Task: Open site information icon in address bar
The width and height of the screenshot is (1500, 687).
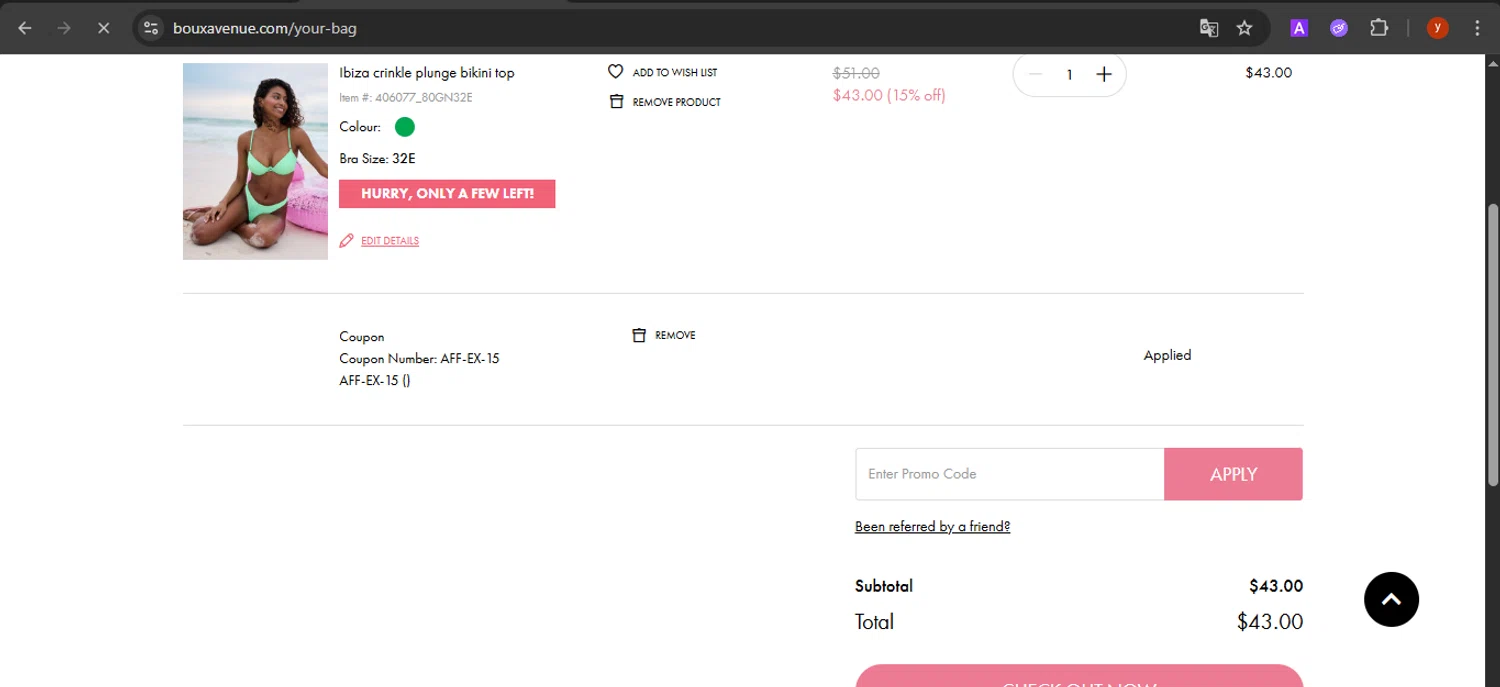Action: point(151,28)
